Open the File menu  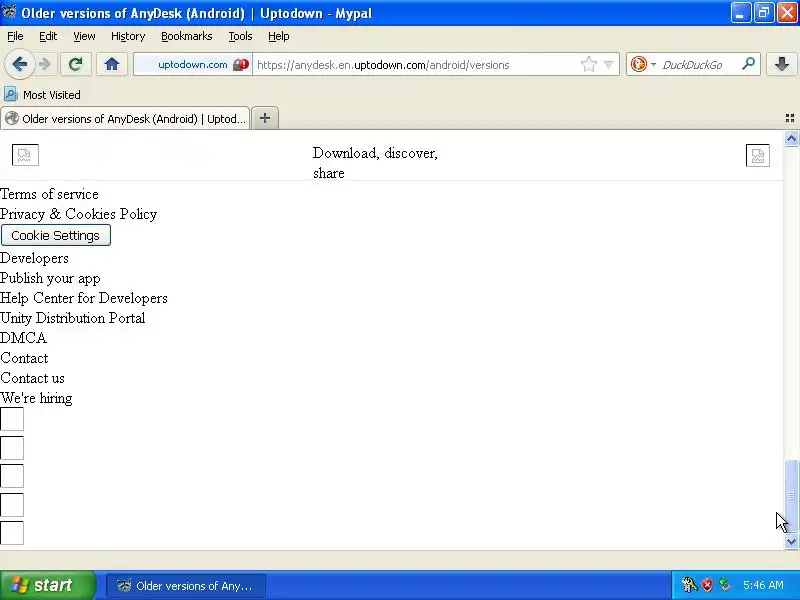coord(15,36)
